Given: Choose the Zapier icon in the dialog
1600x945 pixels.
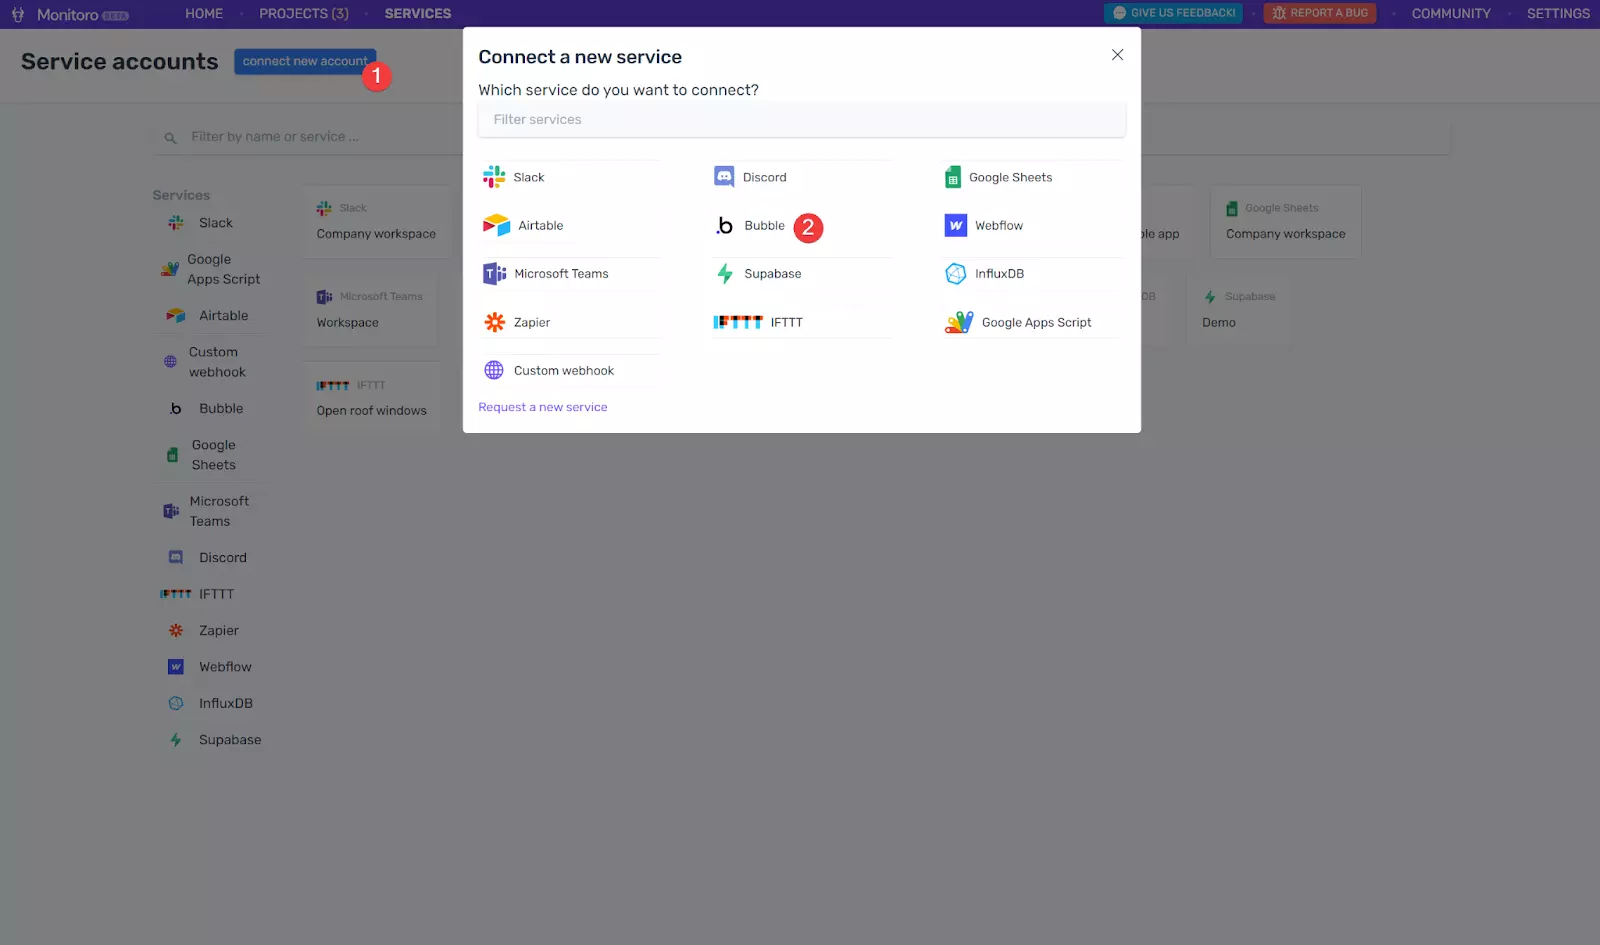Looking at the screenshot, I should point(495,322).
